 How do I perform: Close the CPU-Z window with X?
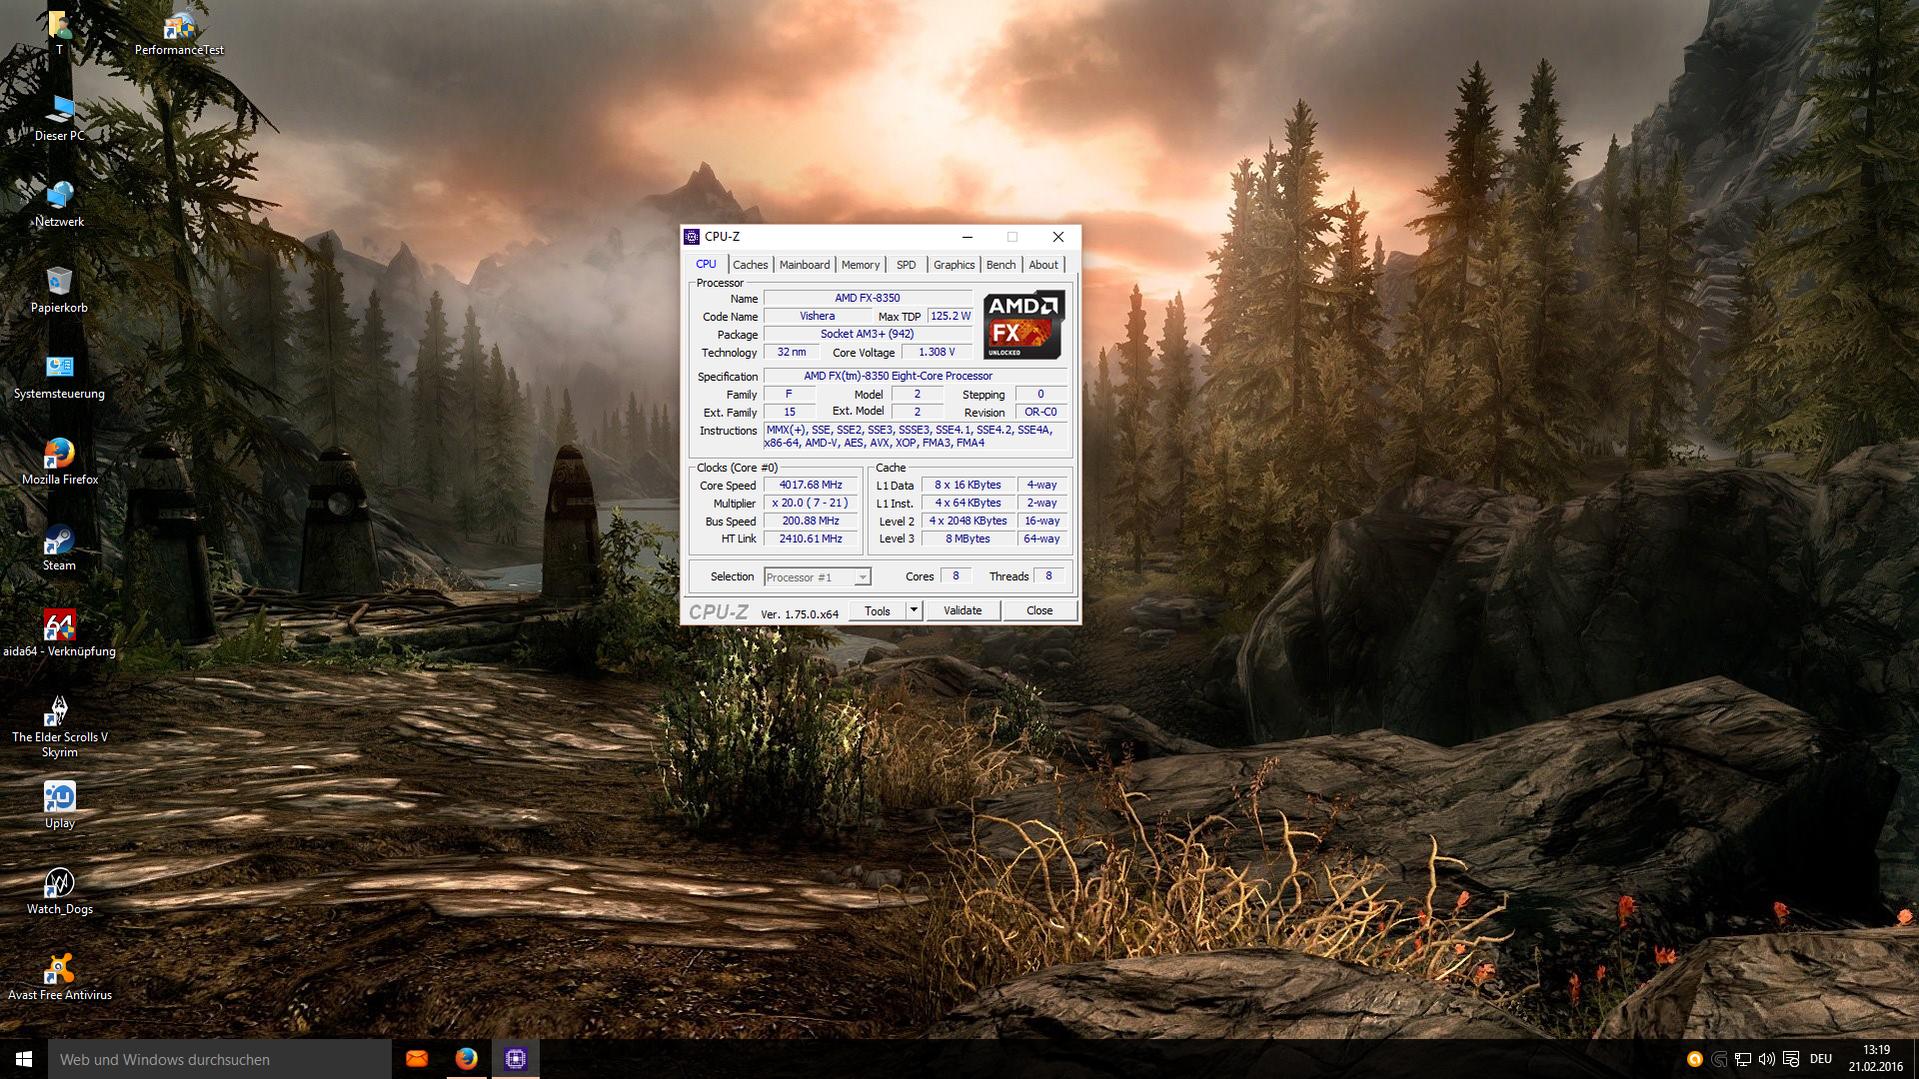(x=1058, y=237)
